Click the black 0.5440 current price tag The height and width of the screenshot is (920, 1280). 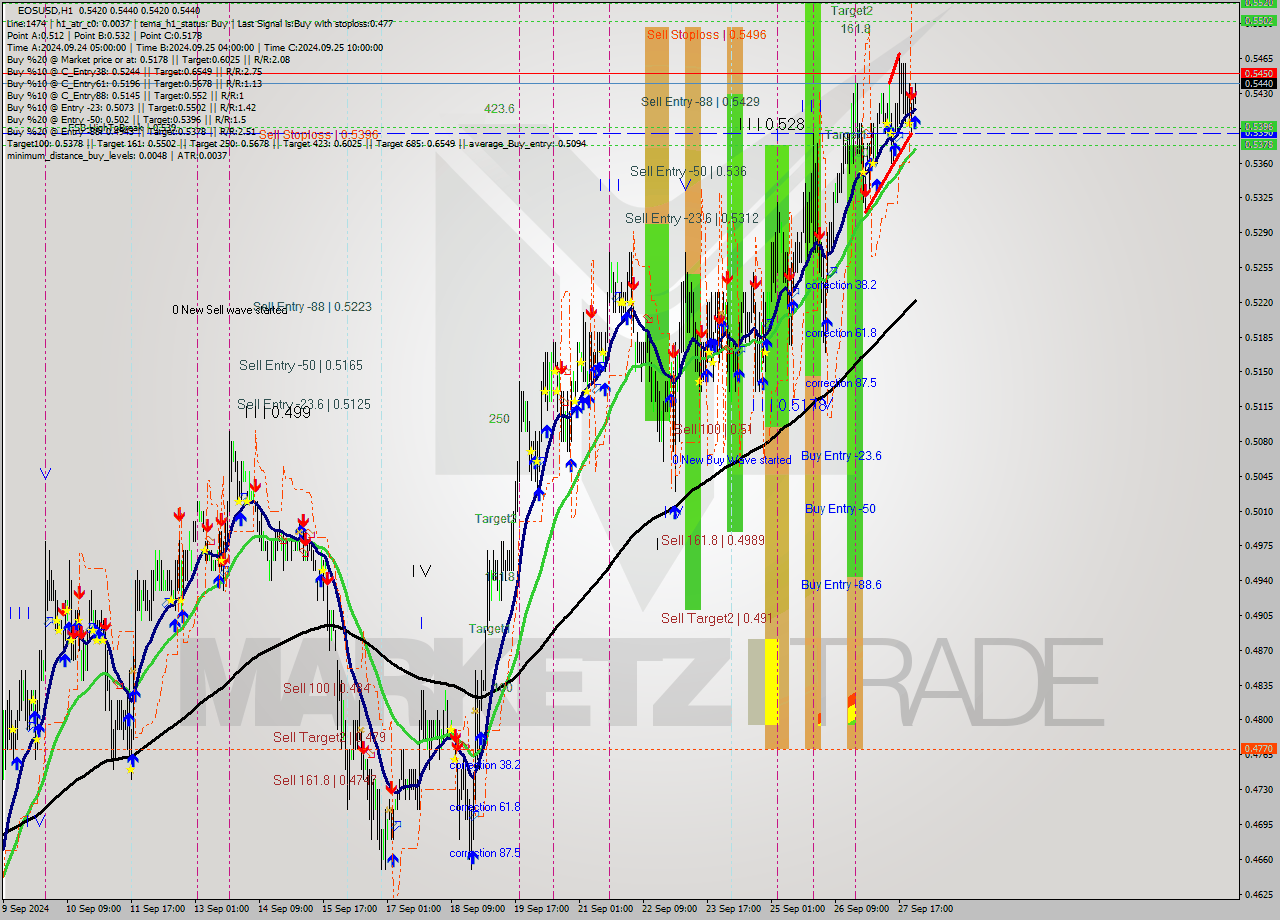click(1257, 83)
